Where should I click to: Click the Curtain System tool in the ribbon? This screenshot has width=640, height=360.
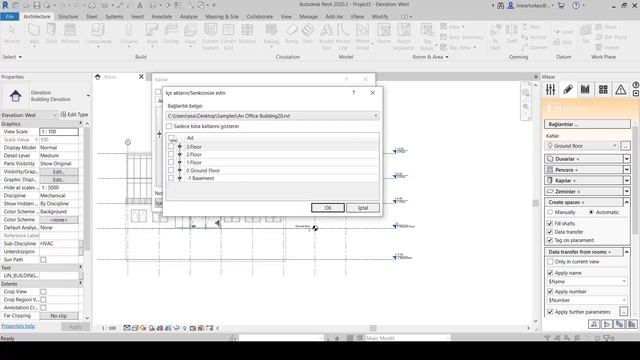210,36
